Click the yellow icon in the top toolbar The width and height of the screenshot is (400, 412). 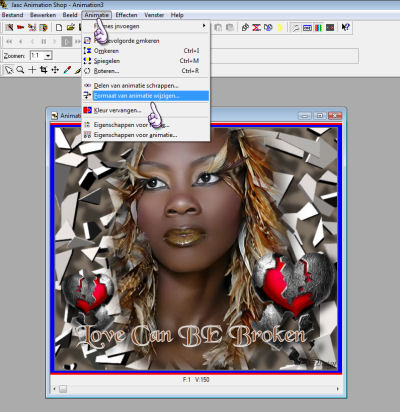279,27
